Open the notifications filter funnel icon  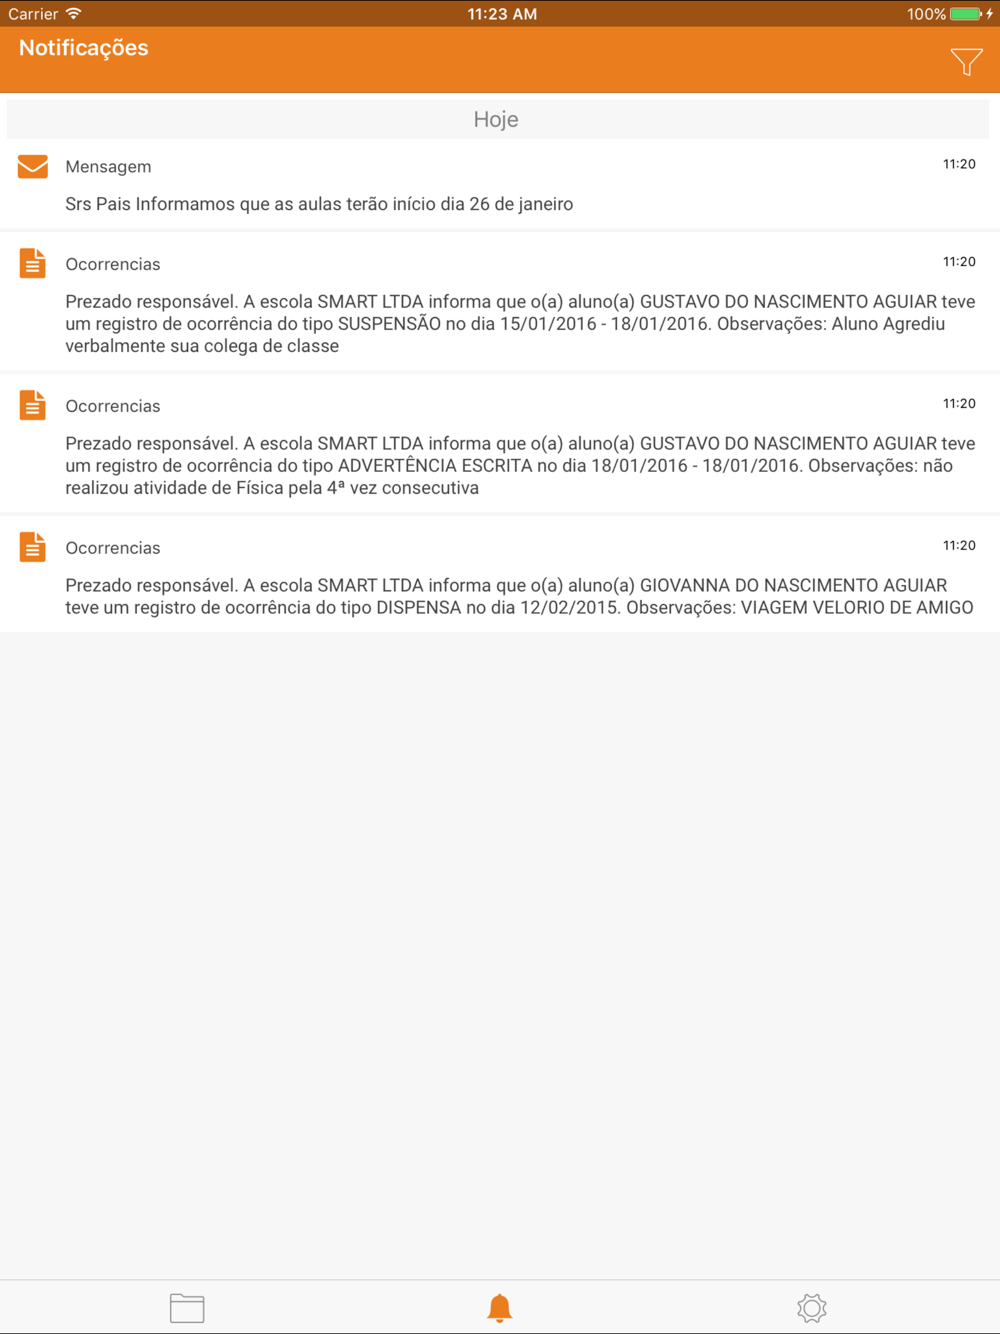[966, 62]
